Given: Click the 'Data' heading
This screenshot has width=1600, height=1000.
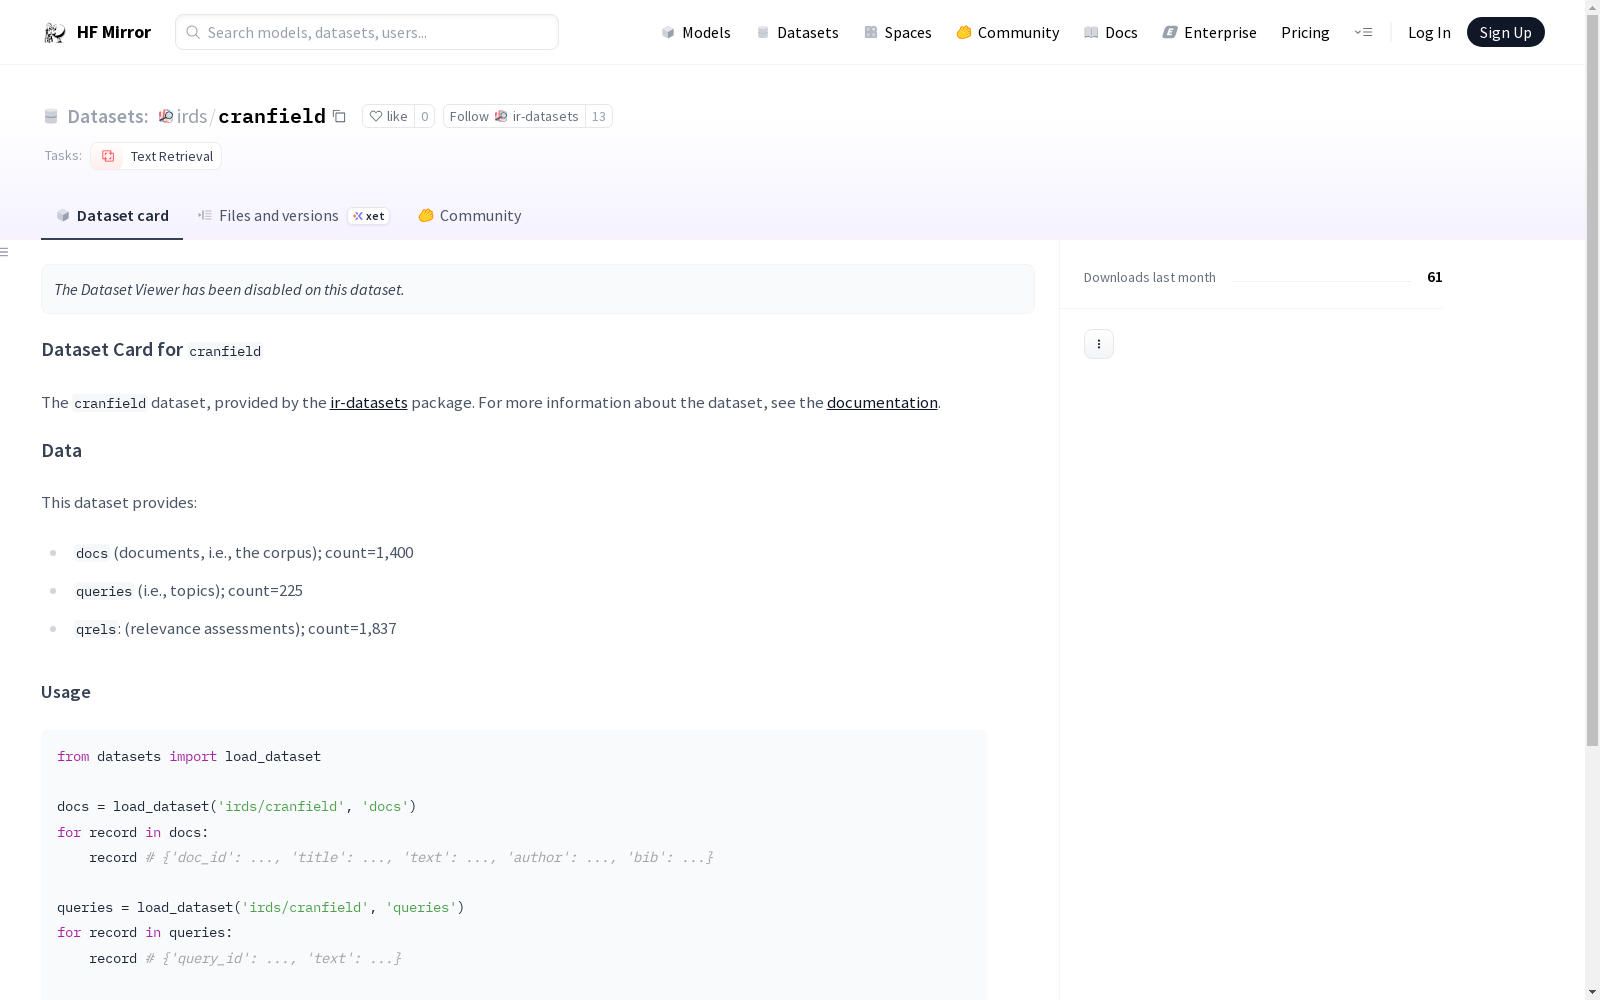Looking at the screenshot, I should coord(62,450).
